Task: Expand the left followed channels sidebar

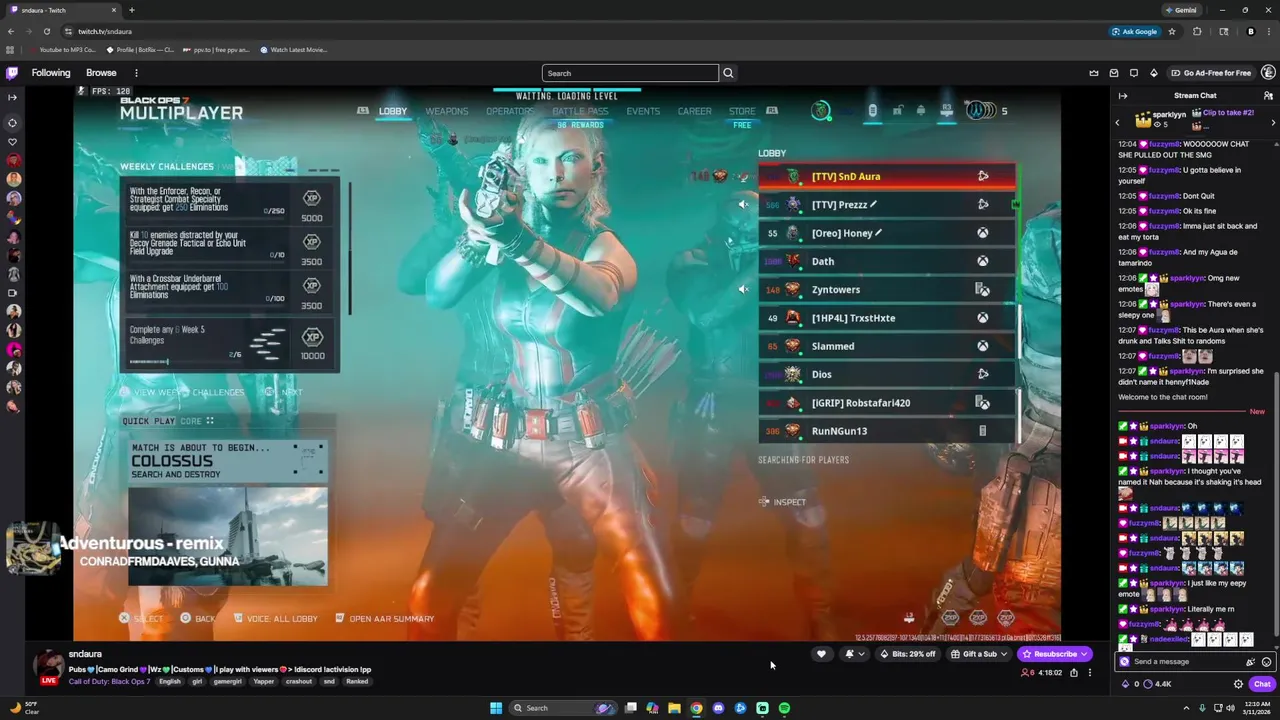Action: click(x=12, y=97)
